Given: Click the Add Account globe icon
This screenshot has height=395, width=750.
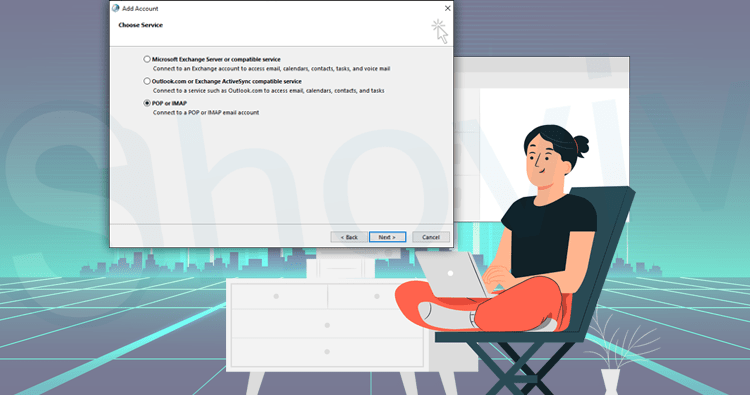Looking at the screenshot, I should point(115,8).
